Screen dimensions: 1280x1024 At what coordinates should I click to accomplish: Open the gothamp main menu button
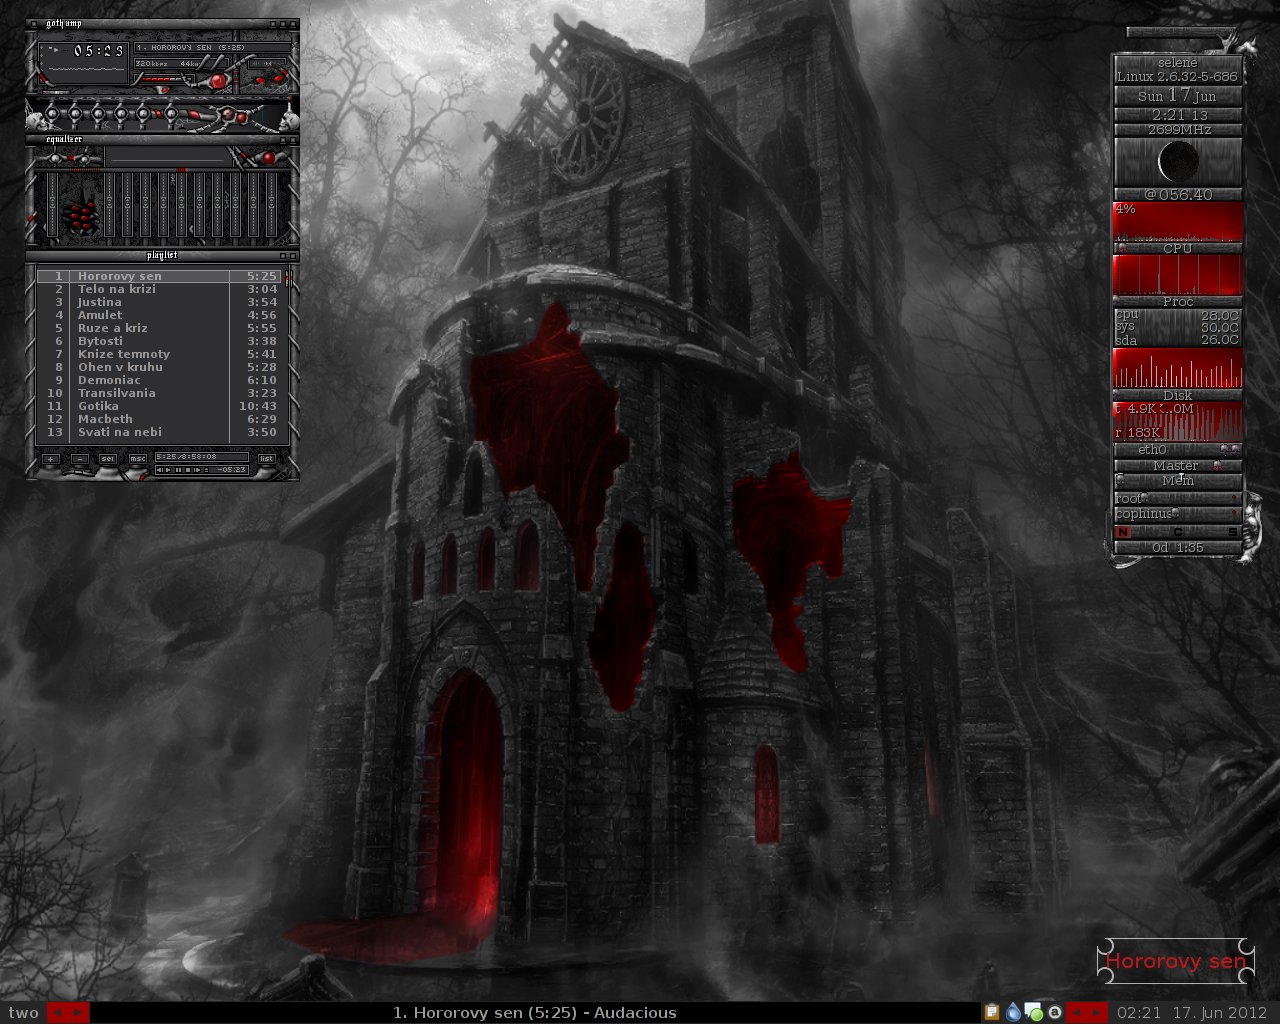[33, 24]
